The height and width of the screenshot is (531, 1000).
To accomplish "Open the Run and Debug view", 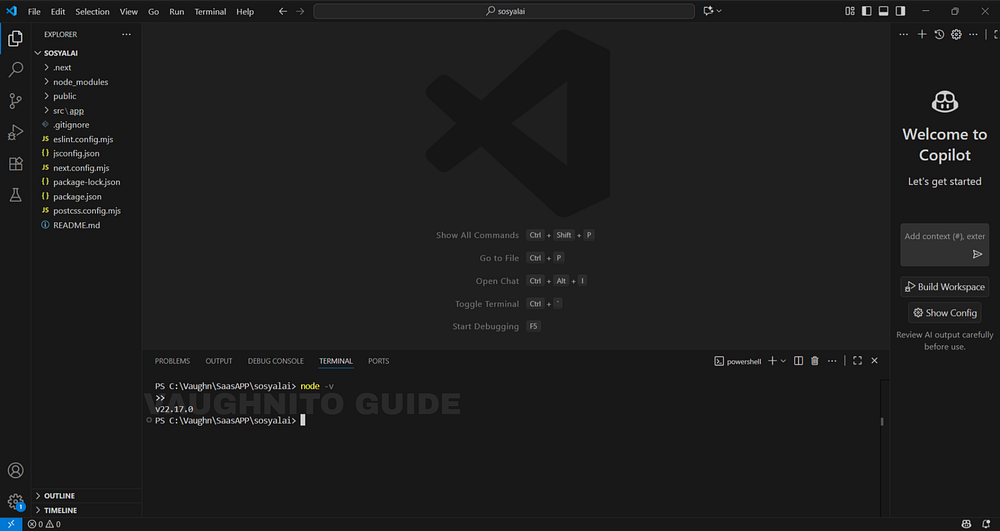I will pyautogui.click(x=15, y=132).
